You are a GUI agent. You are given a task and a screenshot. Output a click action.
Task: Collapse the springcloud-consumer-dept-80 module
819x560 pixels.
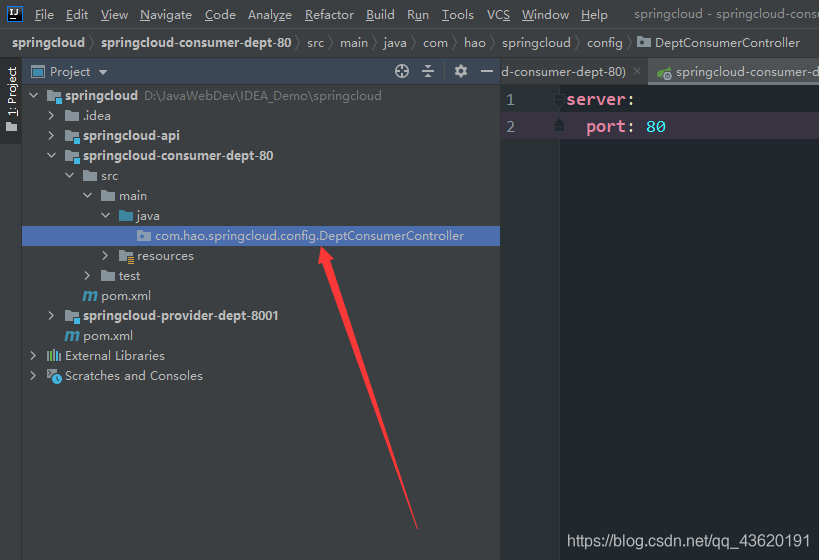[x=51, y=156]
